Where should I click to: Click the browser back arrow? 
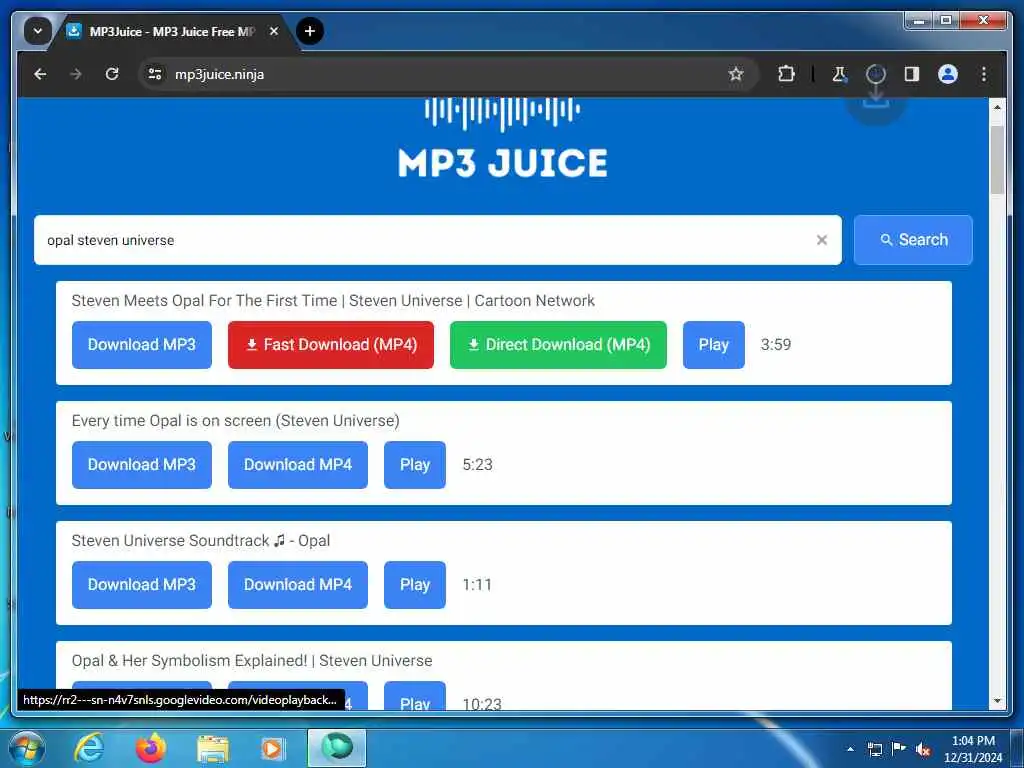click(x=40, y=74)
